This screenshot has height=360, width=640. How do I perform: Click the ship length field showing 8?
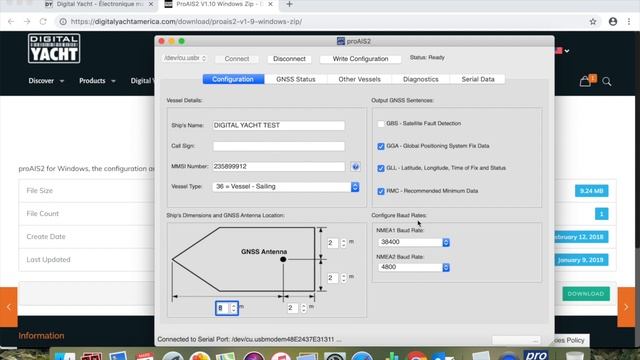click(x=223, y=308)
